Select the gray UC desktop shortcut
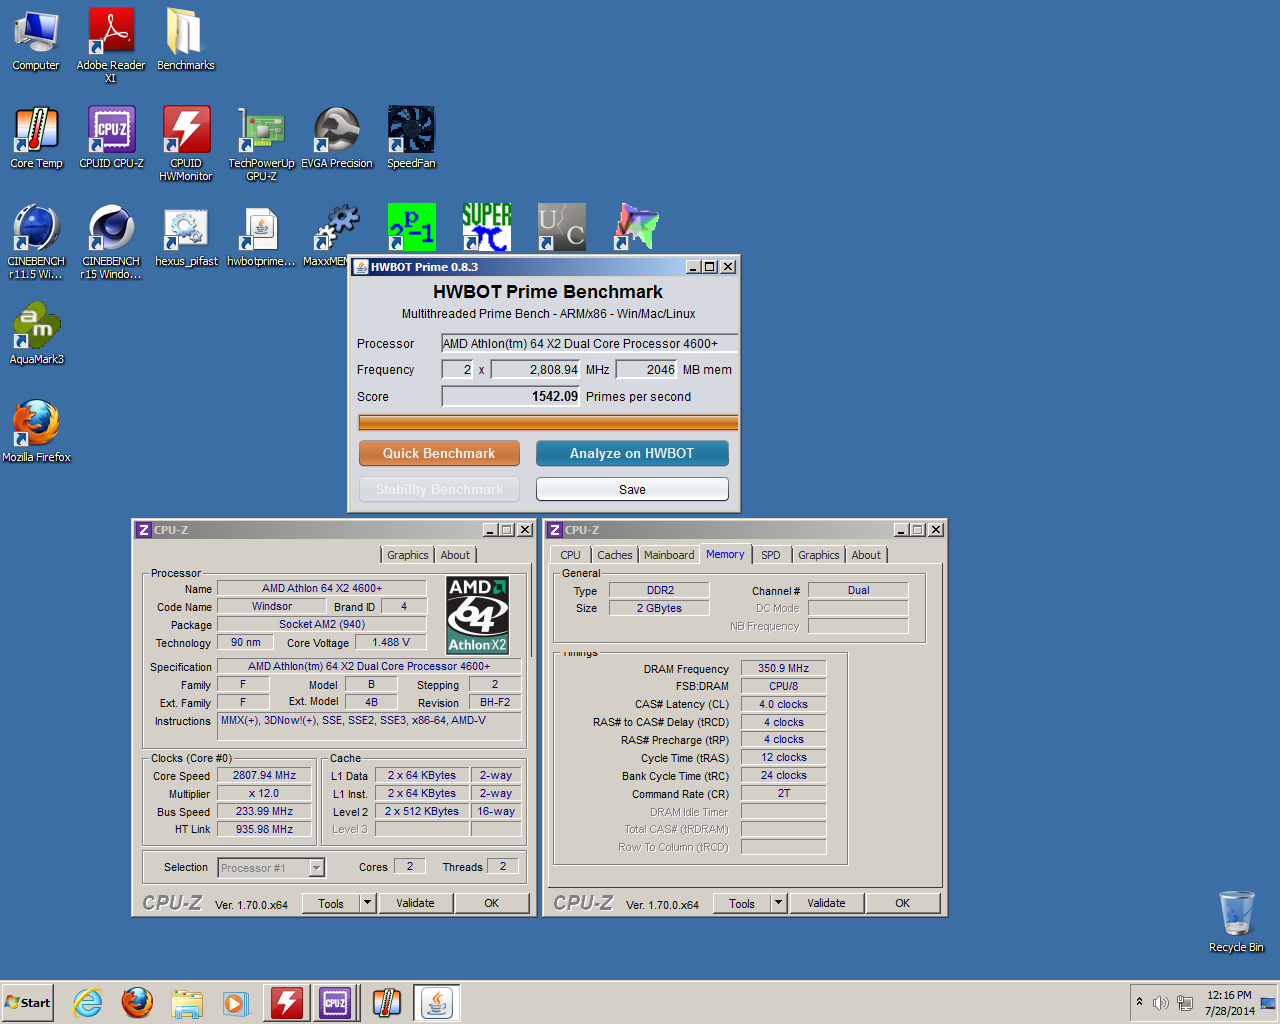1280x1024 pixels. click(x=561, y=227)
